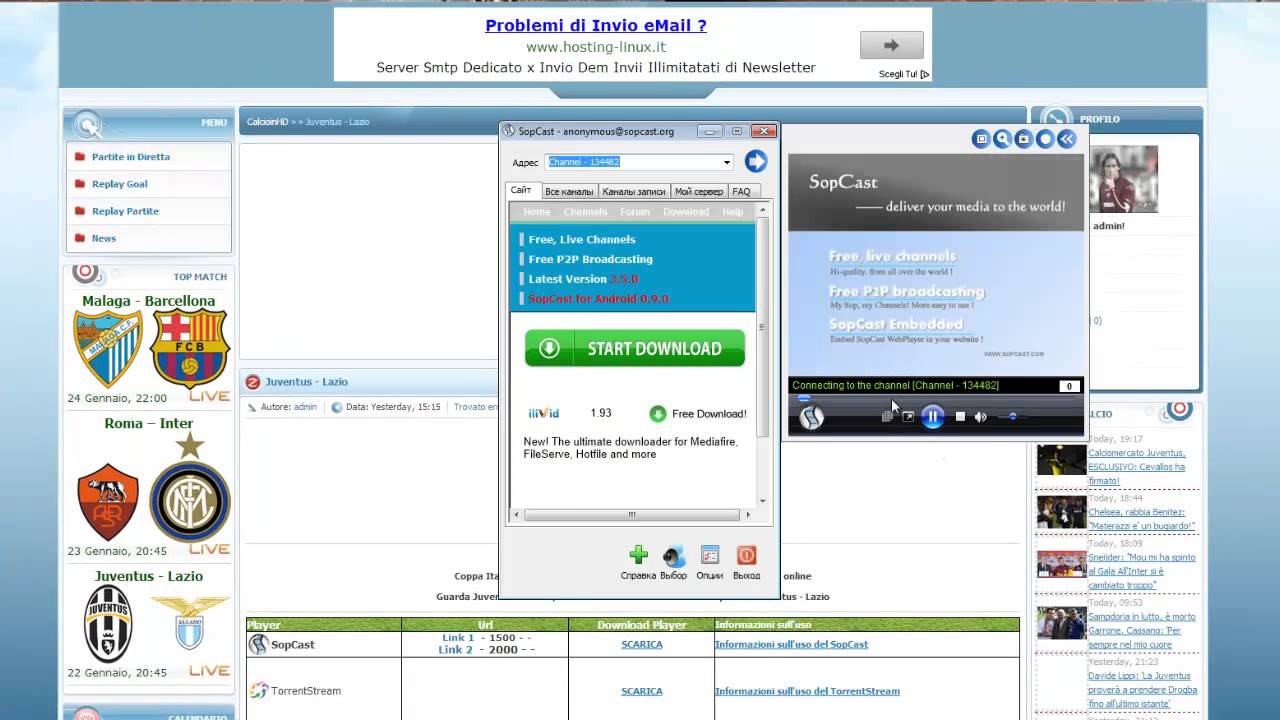
Task: Click Home in the SopCast embedded page
Action: [537, 212]
